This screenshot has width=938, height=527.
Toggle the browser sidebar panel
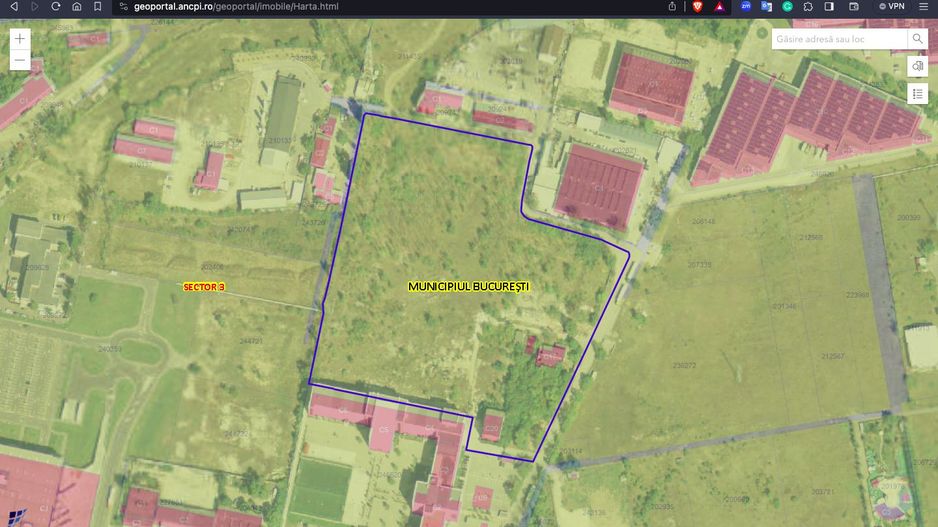click(x=829, y=6)
